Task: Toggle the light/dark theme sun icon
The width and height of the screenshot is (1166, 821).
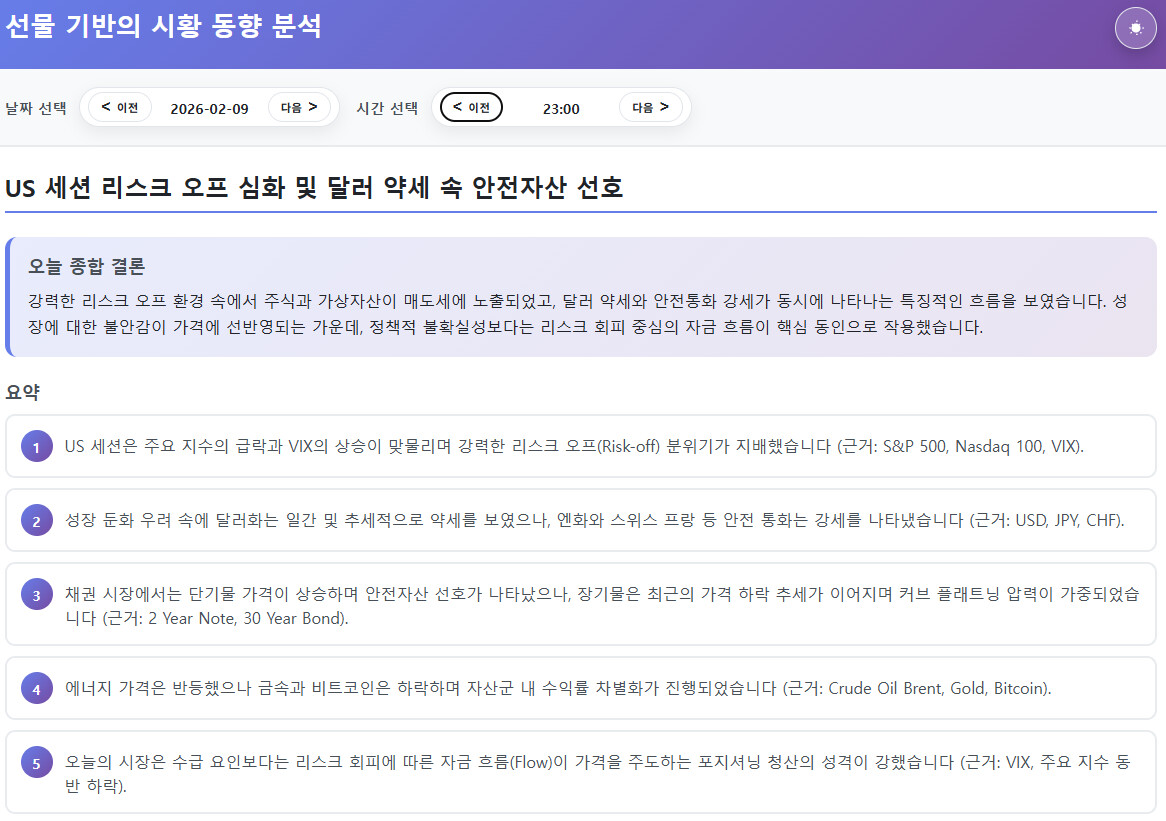Action: (x=1135, y=28)
